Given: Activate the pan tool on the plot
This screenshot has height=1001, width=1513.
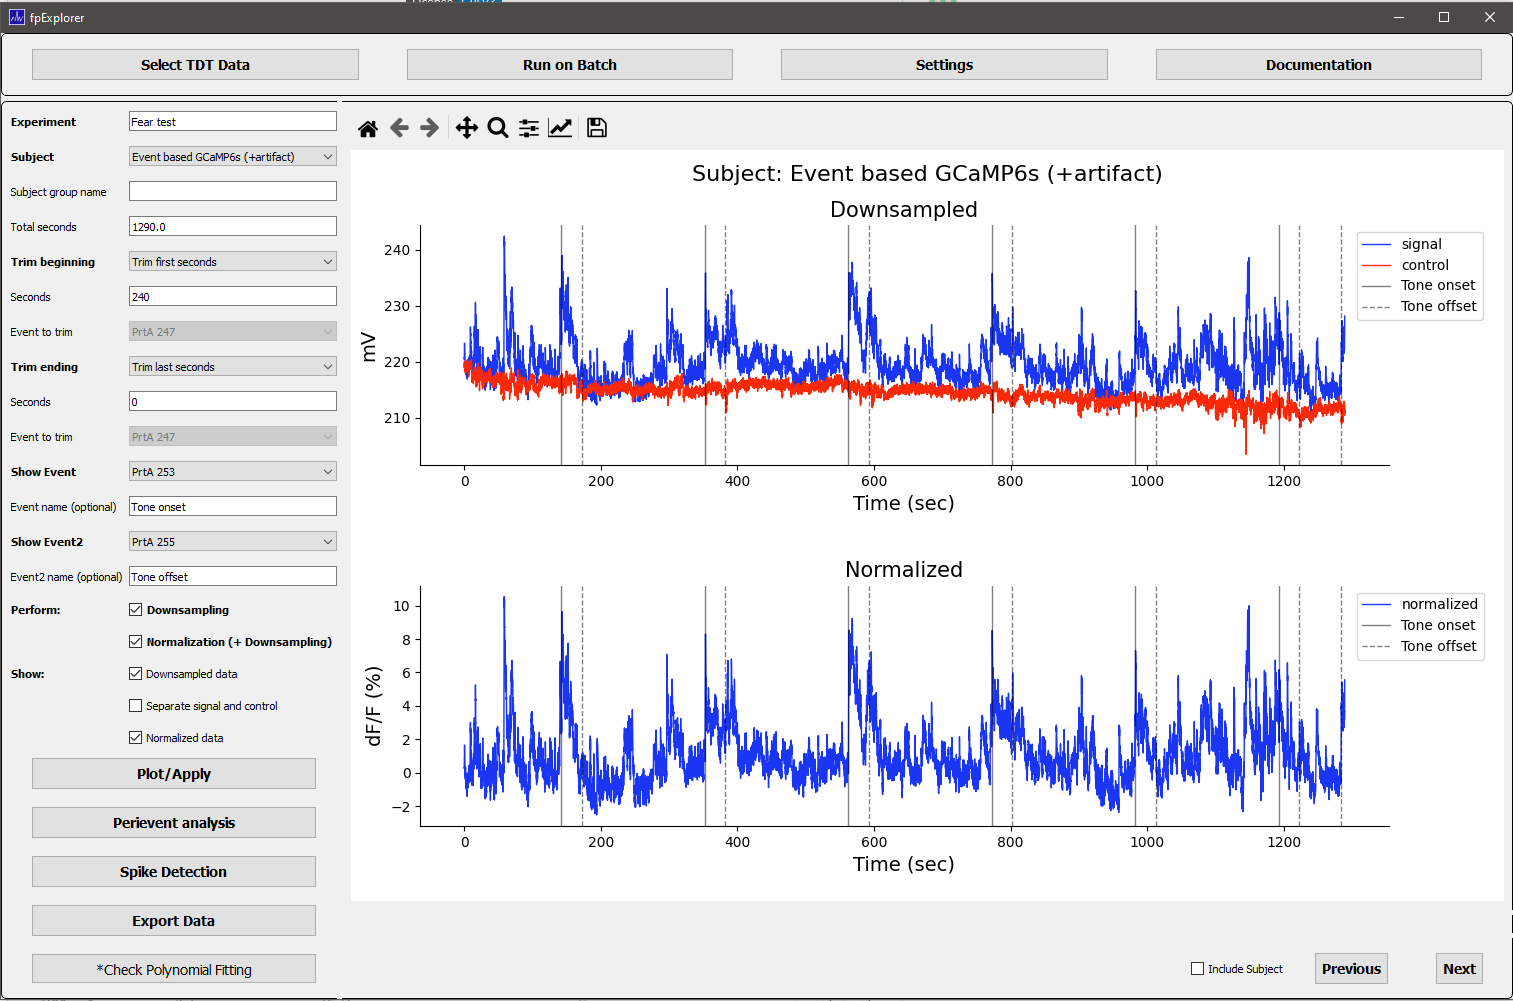Looking at the screenshot, I should [x=466, y=127].
